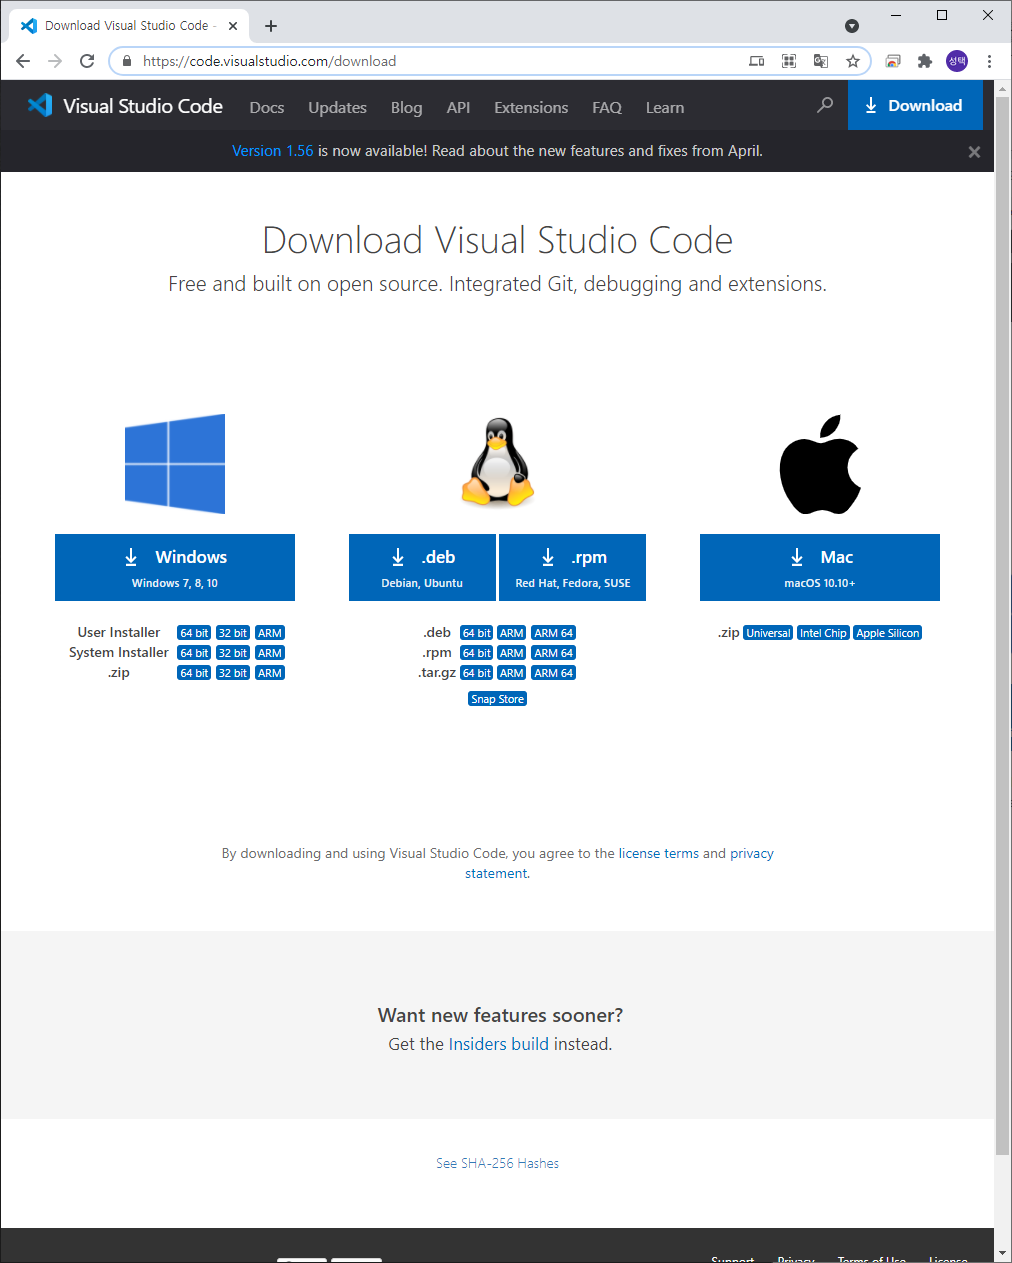Download Mac .zip Intel Chip build
The width and height of the screenshot is (1012, 1263).
823,633
